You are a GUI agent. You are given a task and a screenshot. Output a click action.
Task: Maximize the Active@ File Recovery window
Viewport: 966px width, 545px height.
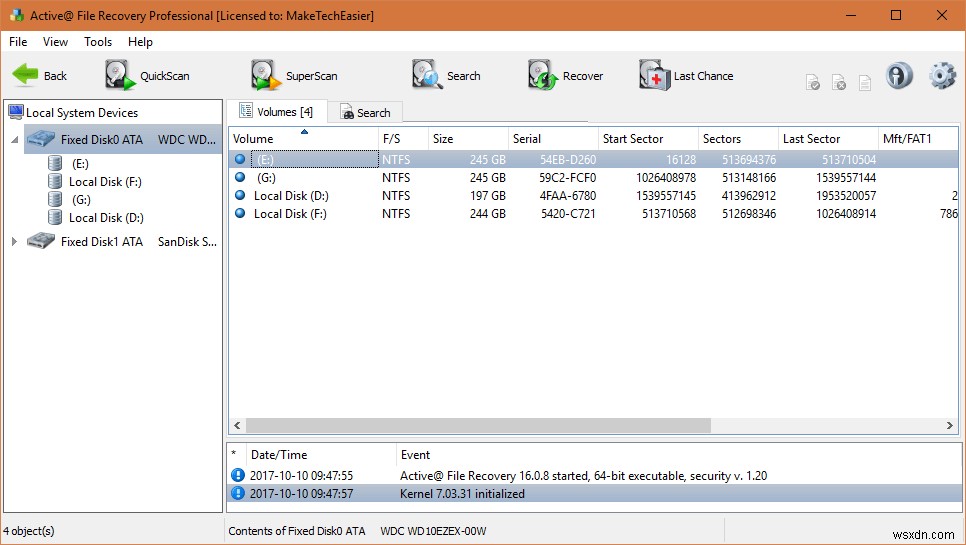coord(896,15)
